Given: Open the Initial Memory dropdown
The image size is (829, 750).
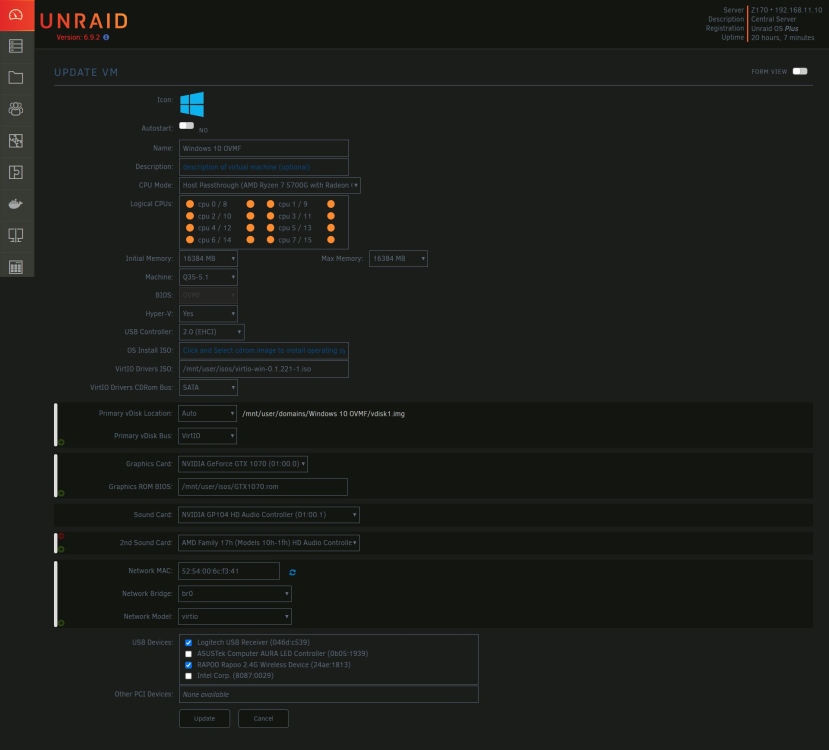Looking at the screenshot, I should tap(208, 258).
